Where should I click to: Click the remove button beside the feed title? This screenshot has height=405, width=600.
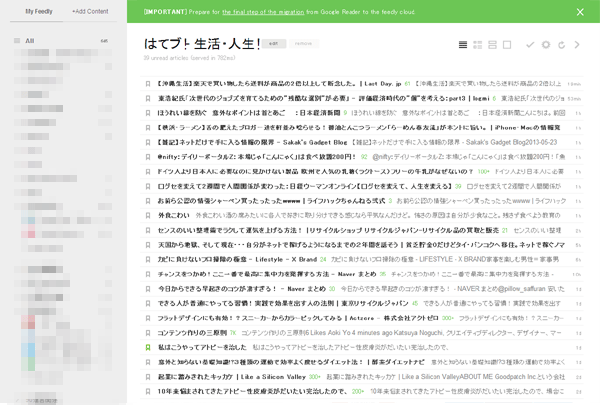click(303, 44)
